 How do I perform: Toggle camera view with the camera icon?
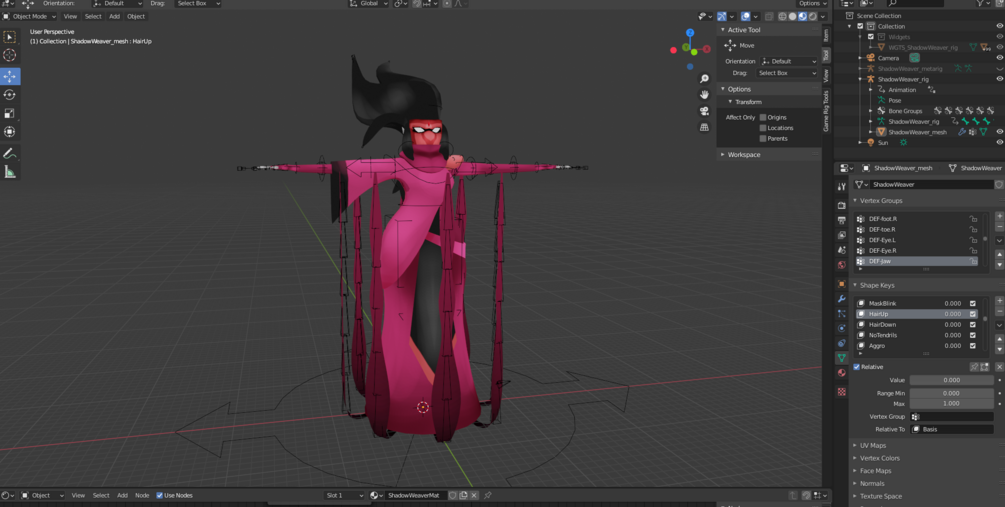(704, 111)
